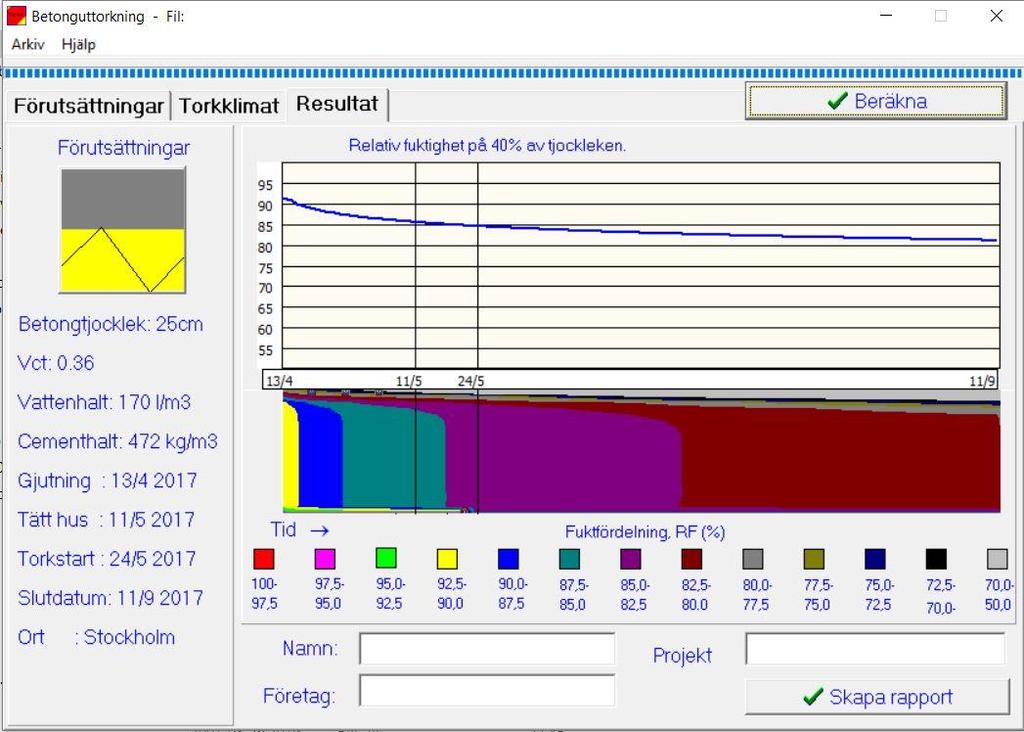Click the Torkstart : 24/5 2017 text
The height and width of the screenshot is (732, 1024).
106,559
